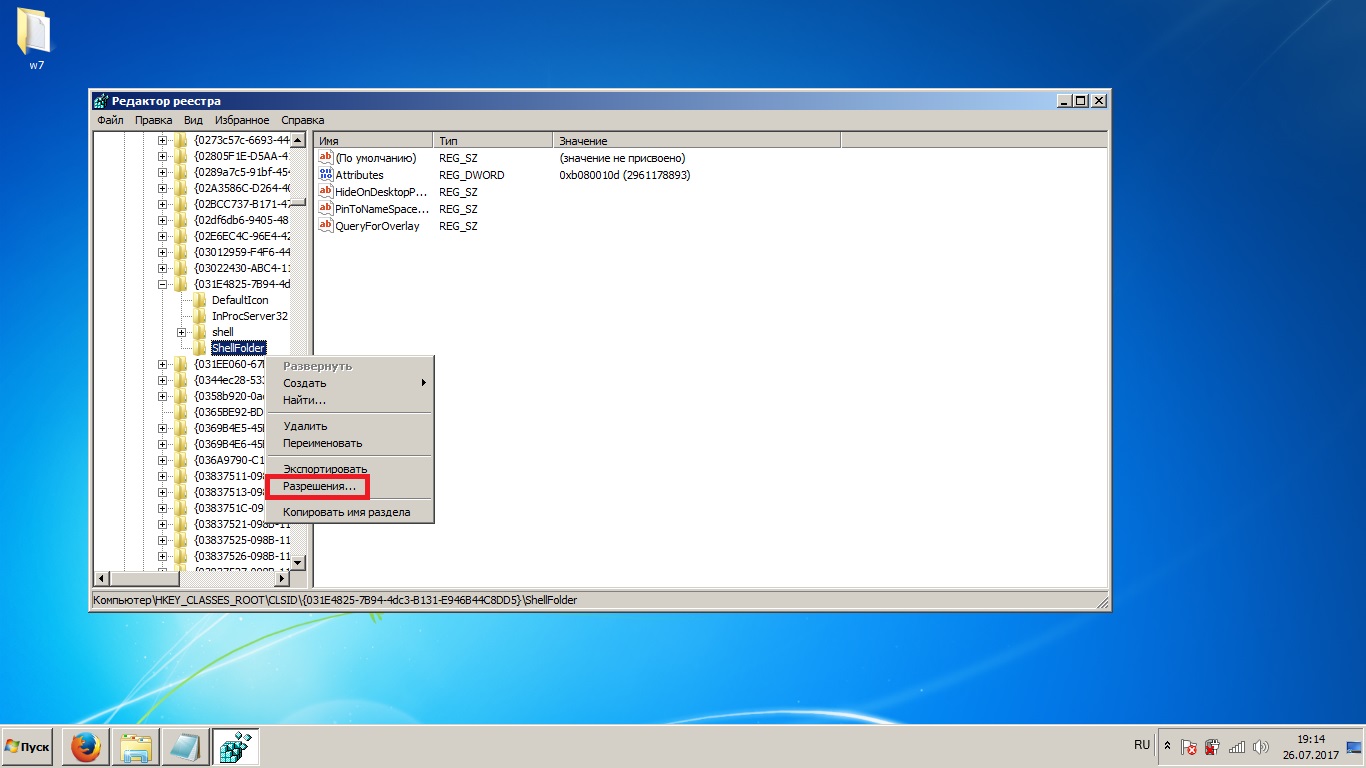The height and width of the screenshot is (768, 1366).
Task: Expand the {02E6EC4C-96E4 key
Action: pyautogui.click(x=162, y=236)
